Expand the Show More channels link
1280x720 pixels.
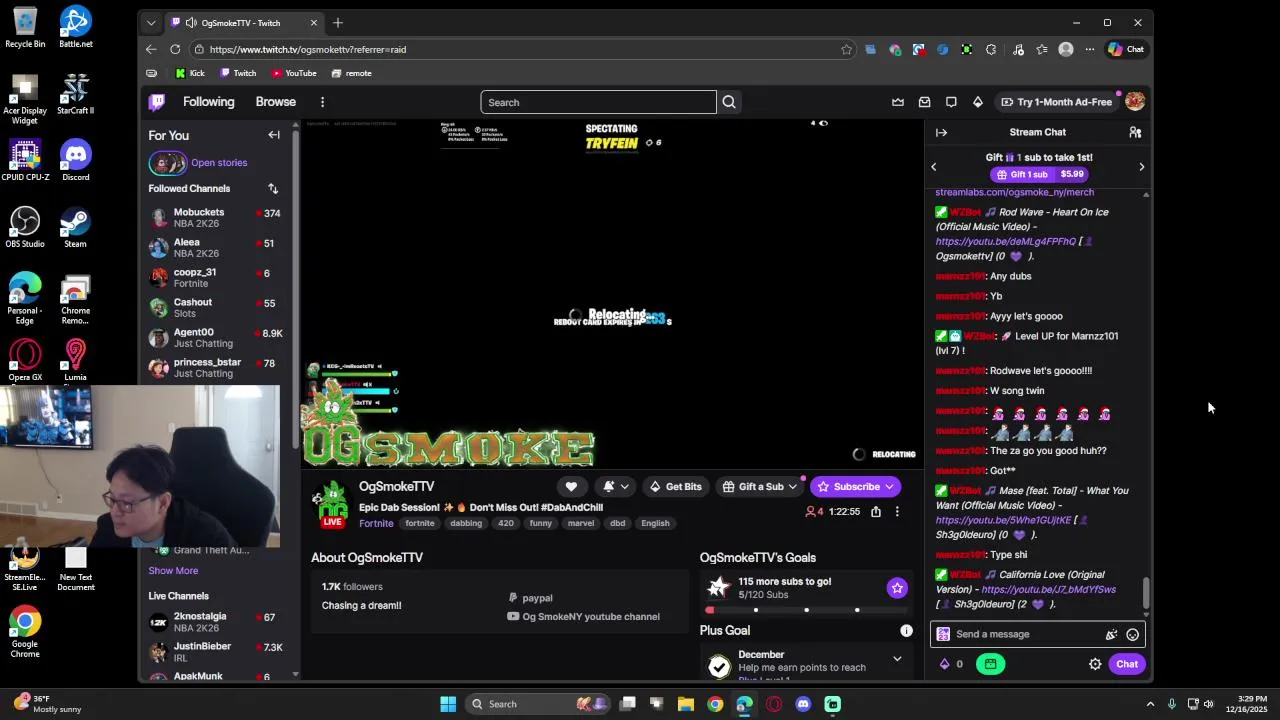pos(173,570)
